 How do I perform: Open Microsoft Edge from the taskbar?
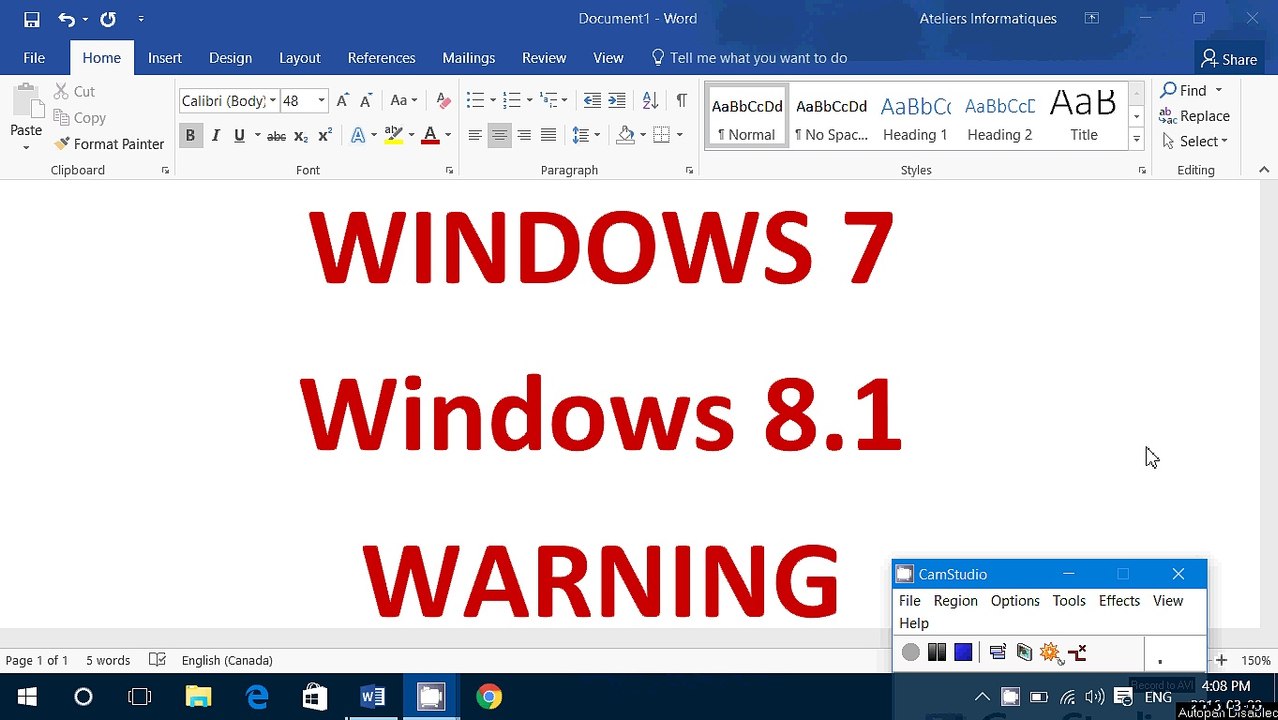257,697
